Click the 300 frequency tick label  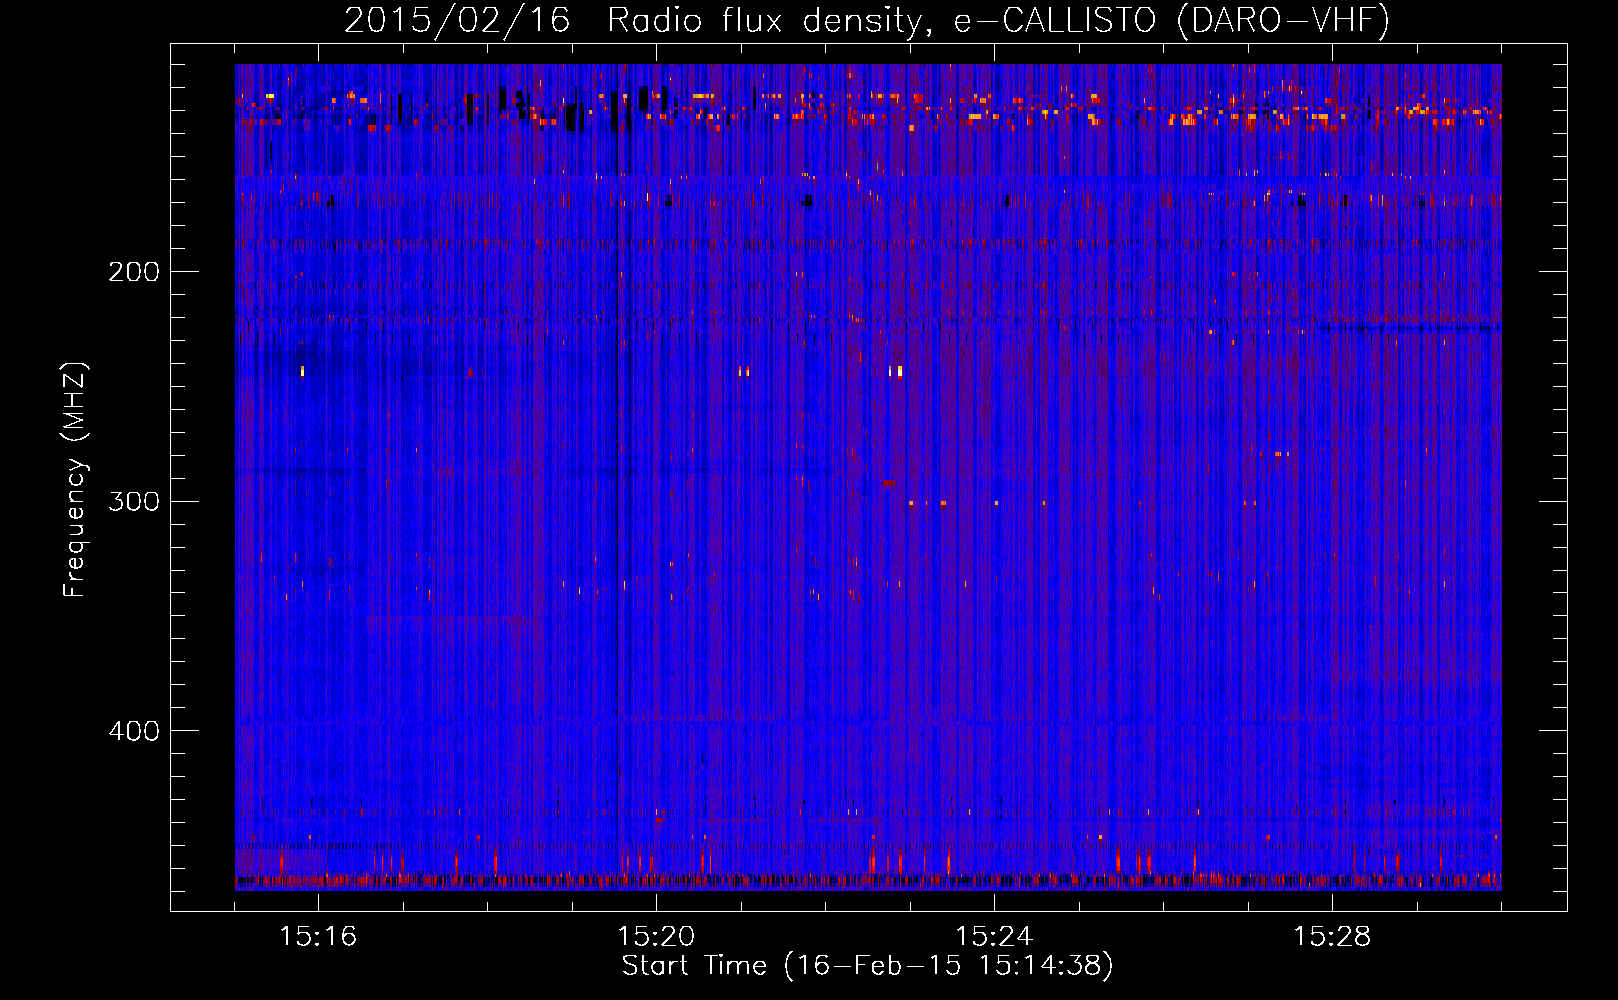[134, 501]
